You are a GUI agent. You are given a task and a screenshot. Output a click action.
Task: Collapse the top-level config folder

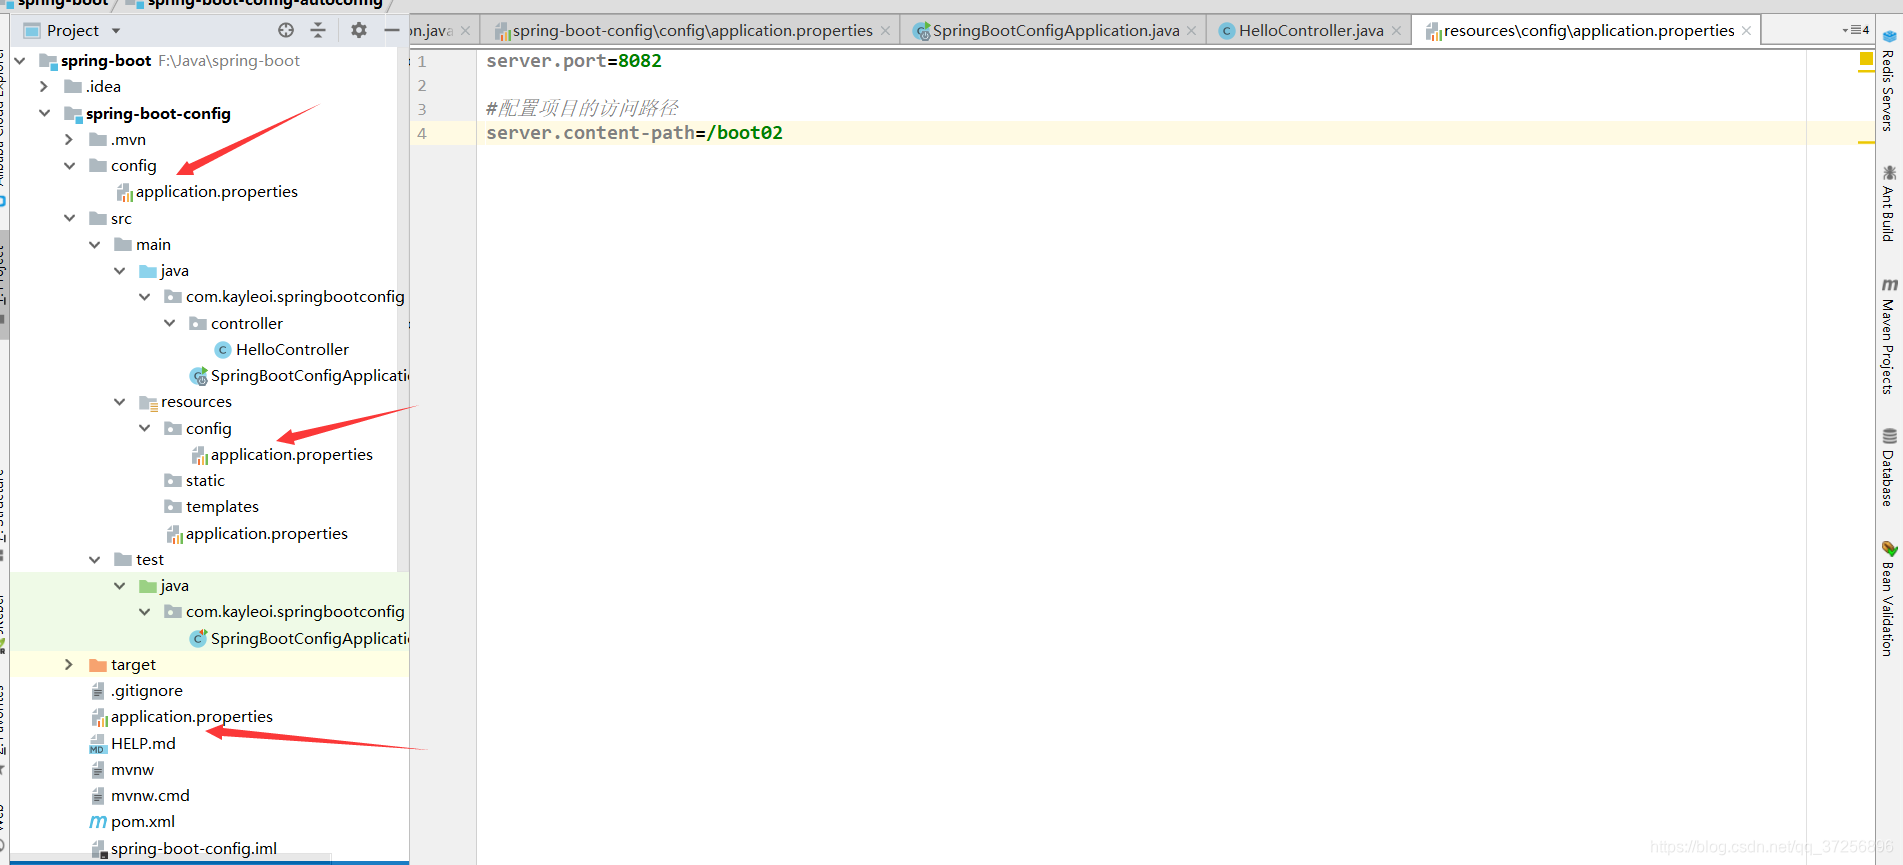point(69,166)
